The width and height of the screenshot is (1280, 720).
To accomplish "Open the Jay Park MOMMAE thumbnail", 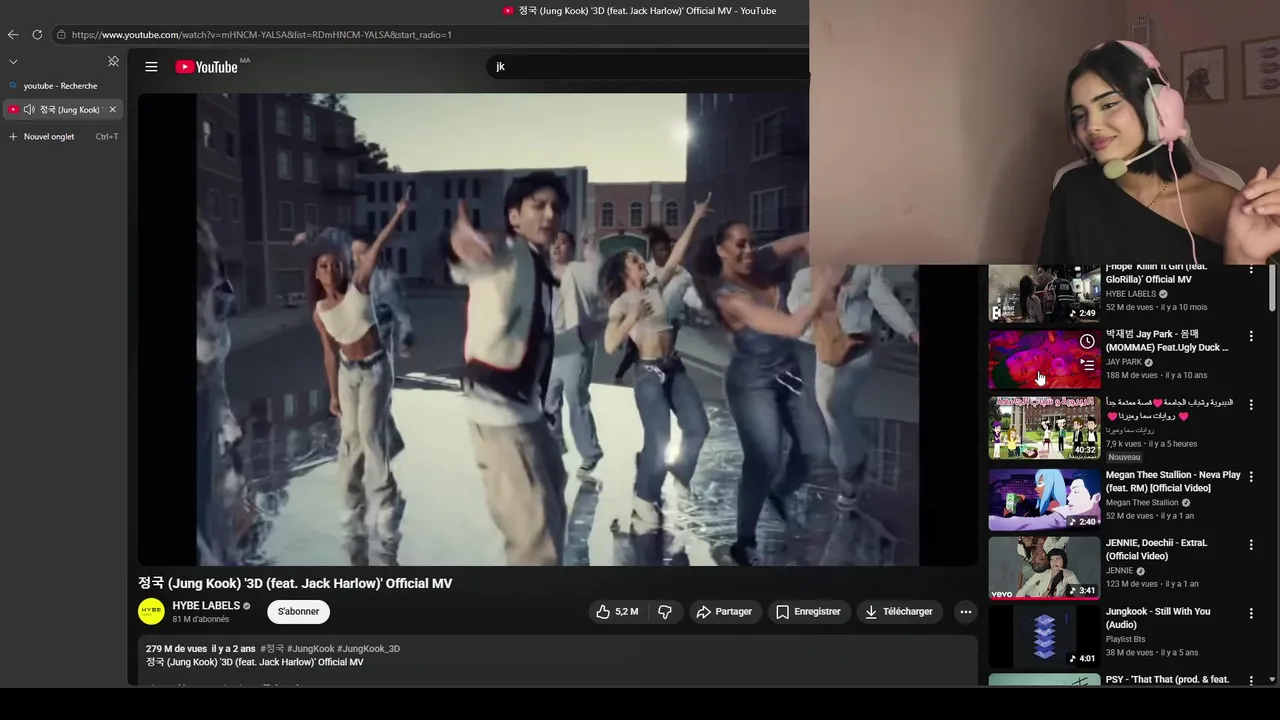I will tap(1044, 360).
